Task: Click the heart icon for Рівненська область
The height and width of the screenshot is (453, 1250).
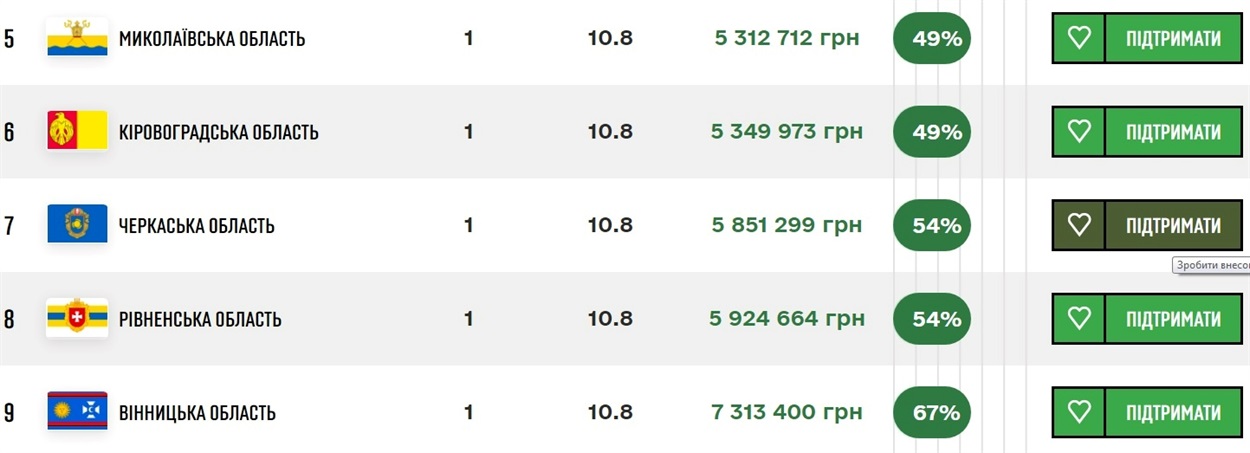Action: click(x=1078, y=319)
